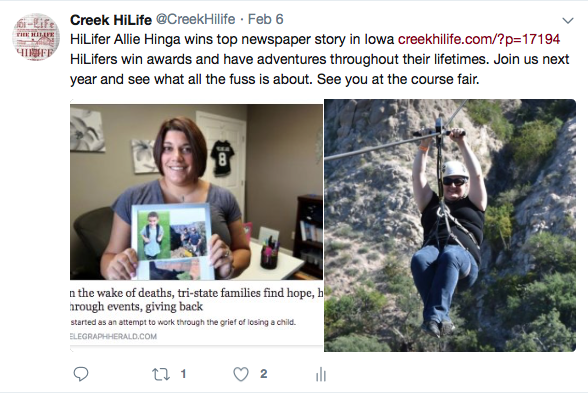Click the like count number 2
This screenshot has height=399, width=588.
click(264, 374)
